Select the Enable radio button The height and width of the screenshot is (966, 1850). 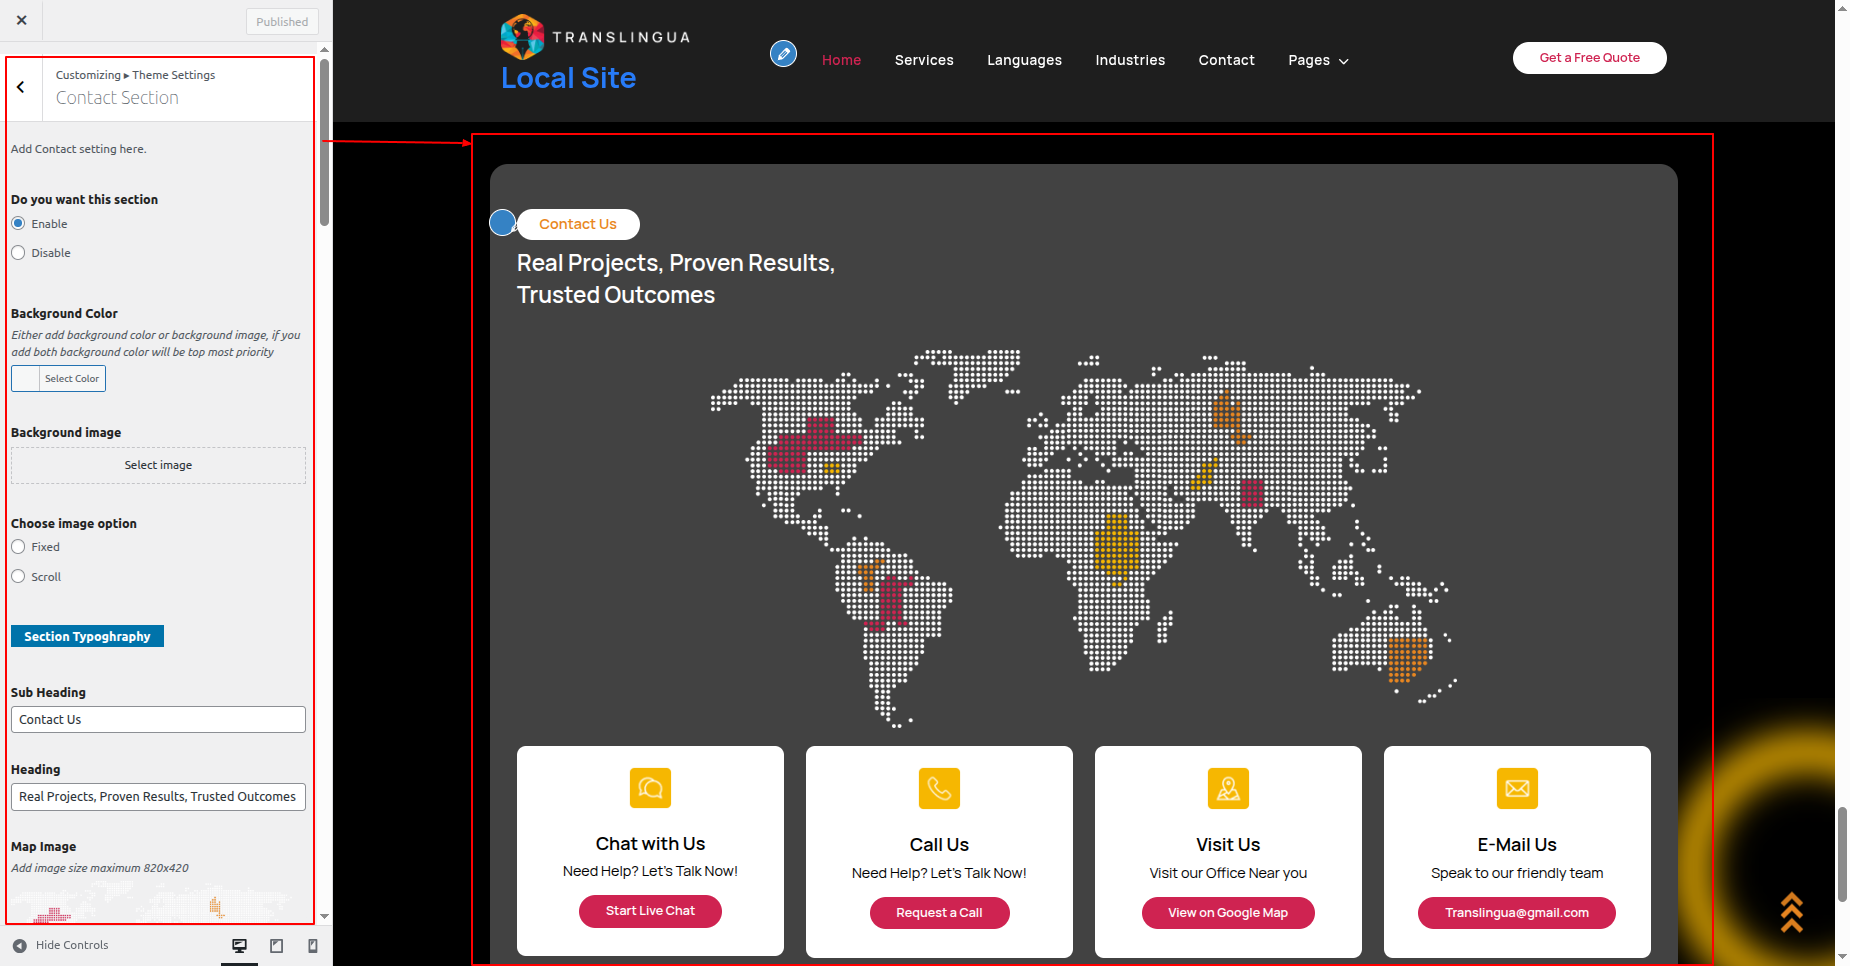tap(18, 224)
